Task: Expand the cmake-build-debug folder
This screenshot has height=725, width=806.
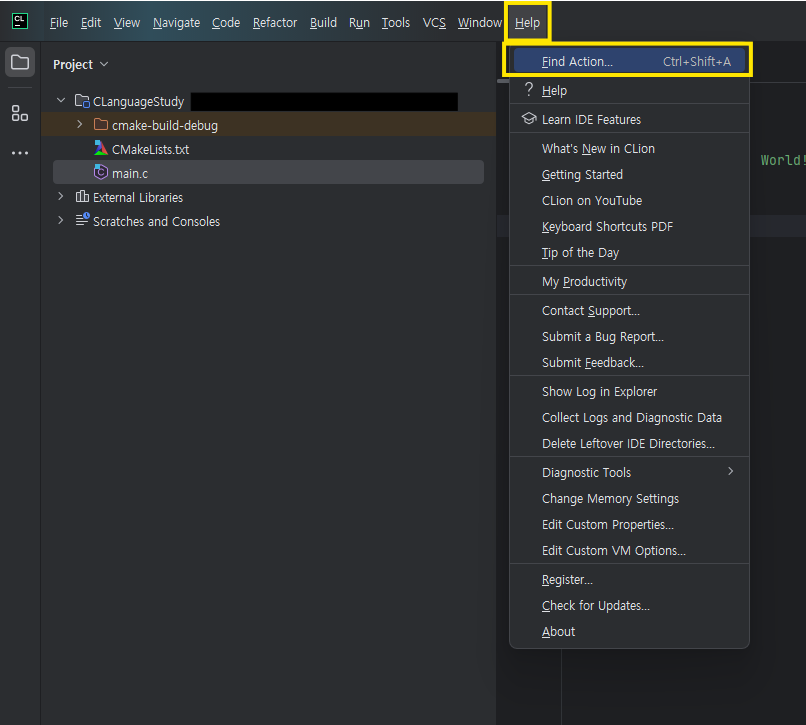Action: point(80,124)
